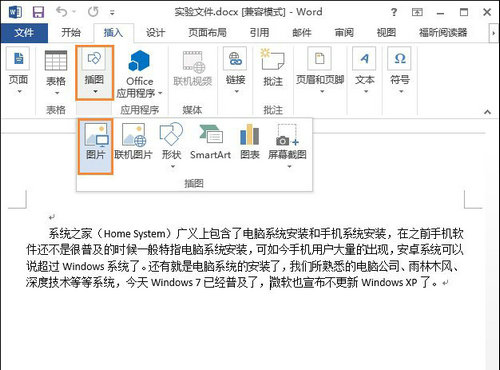Click the Word application icon in title bar
The width and height of the screenshot is (500, 370).
(x=15, y=12)
